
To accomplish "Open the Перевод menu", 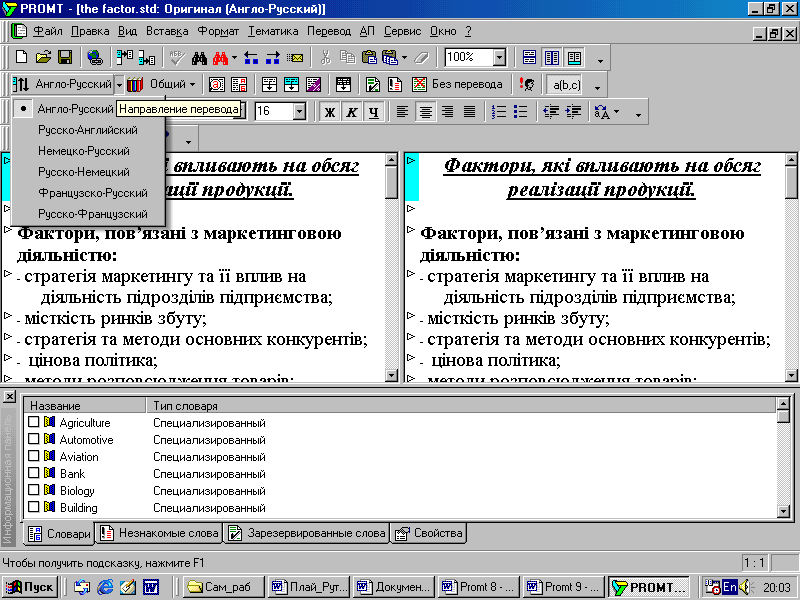I will [x=329, y=31].
